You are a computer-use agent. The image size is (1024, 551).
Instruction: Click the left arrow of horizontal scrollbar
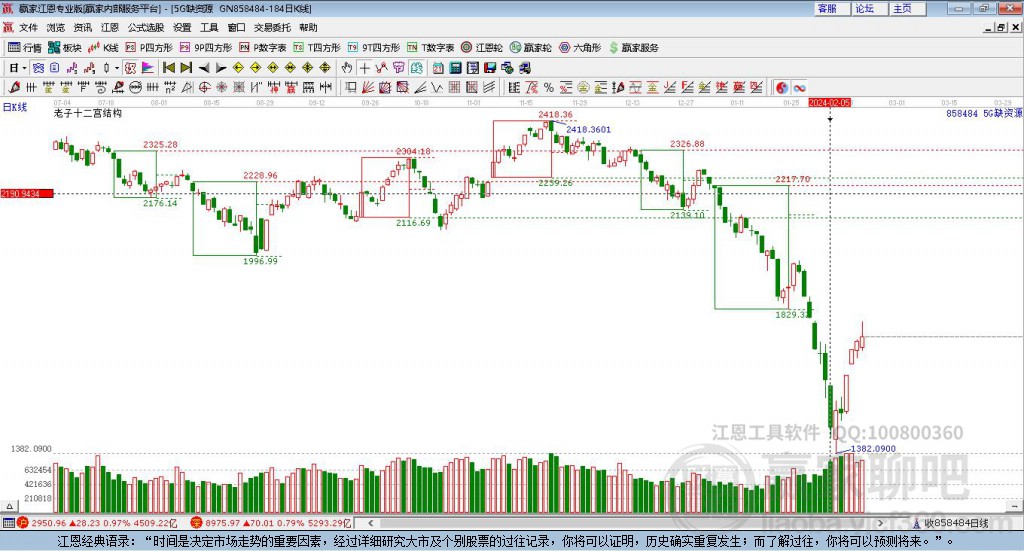[371, 523]
